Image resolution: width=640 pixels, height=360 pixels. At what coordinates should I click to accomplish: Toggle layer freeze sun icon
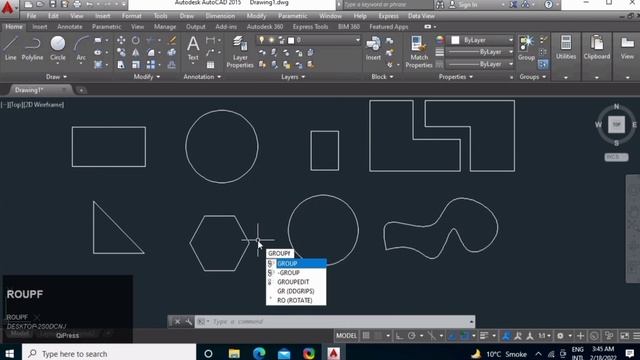pos(271,40)
